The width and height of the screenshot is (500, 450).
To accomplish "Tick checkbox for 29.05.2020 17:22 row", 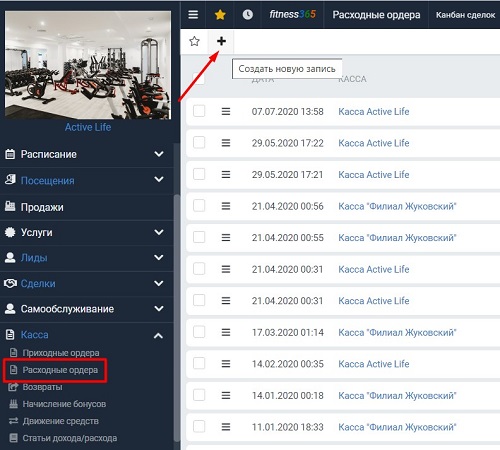I will point(199,143).
